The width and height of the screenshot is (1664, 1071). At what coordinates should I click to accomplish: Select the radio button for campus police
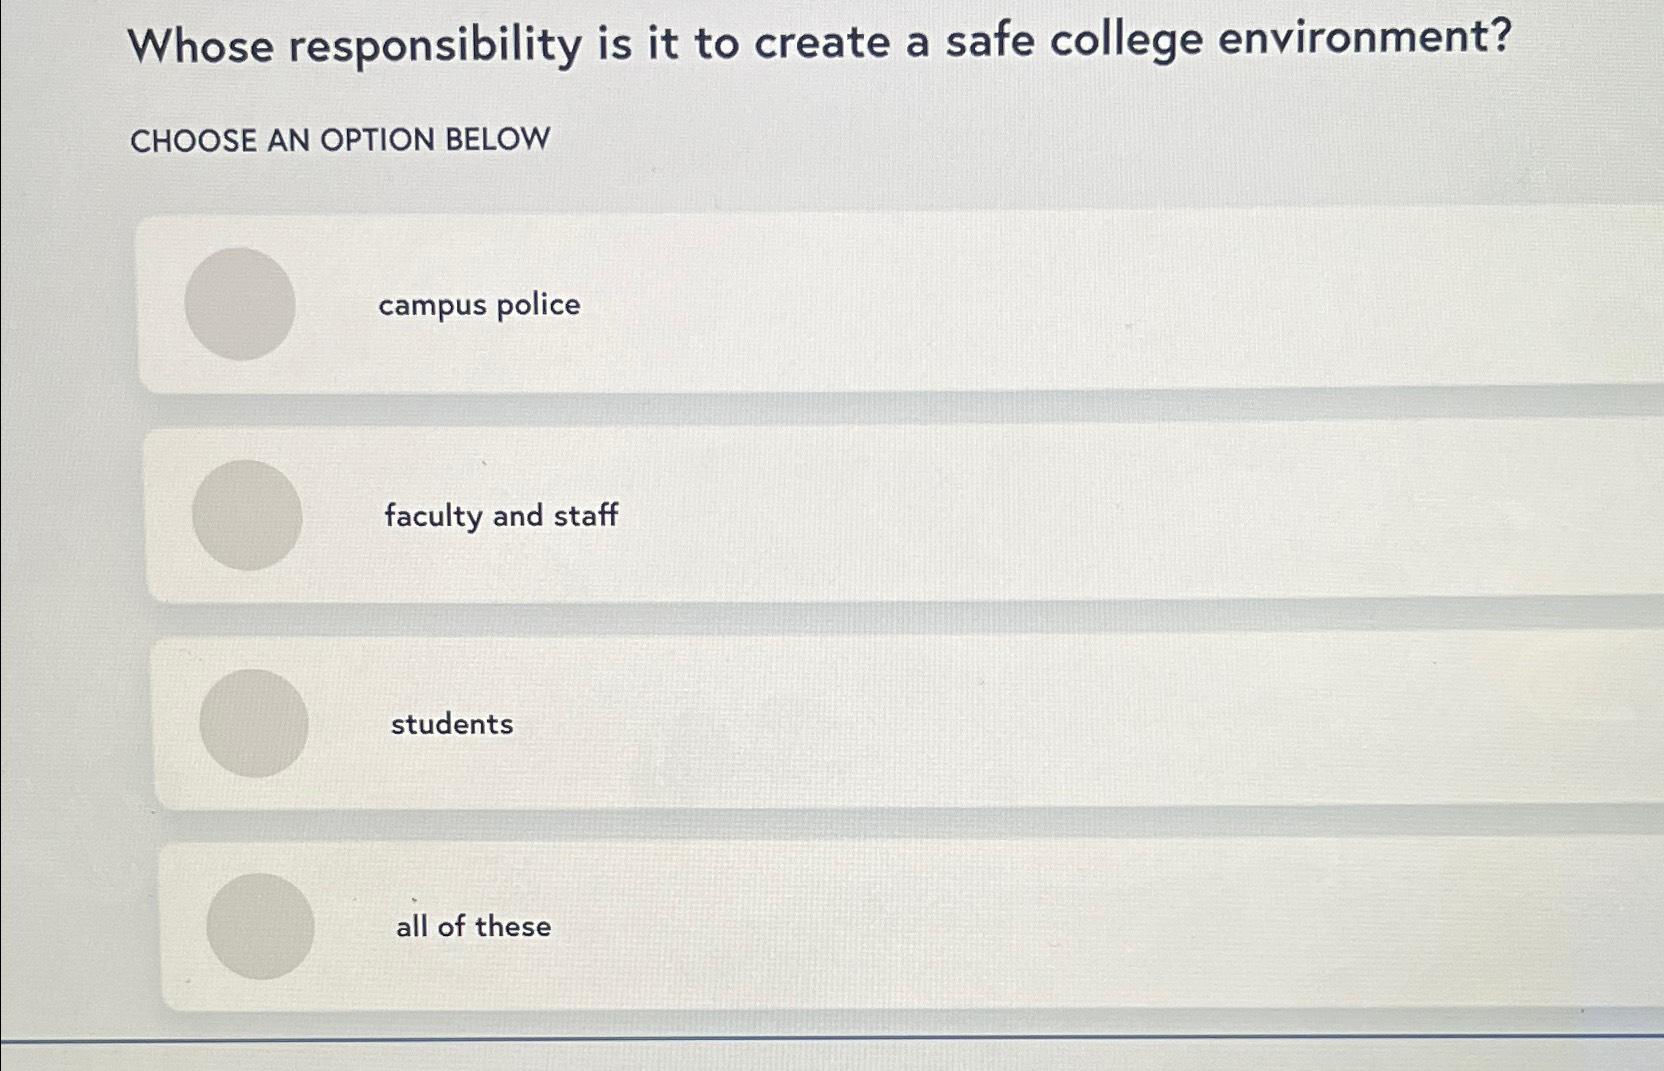point(242,306)
